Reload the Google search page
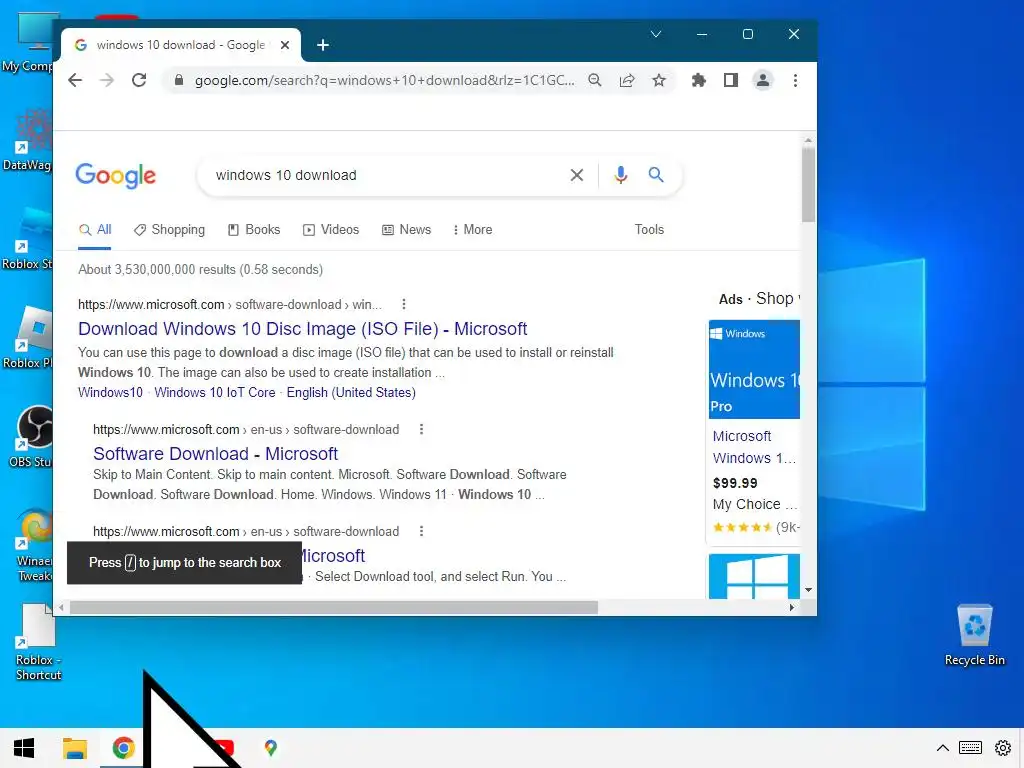 [139, 80]
